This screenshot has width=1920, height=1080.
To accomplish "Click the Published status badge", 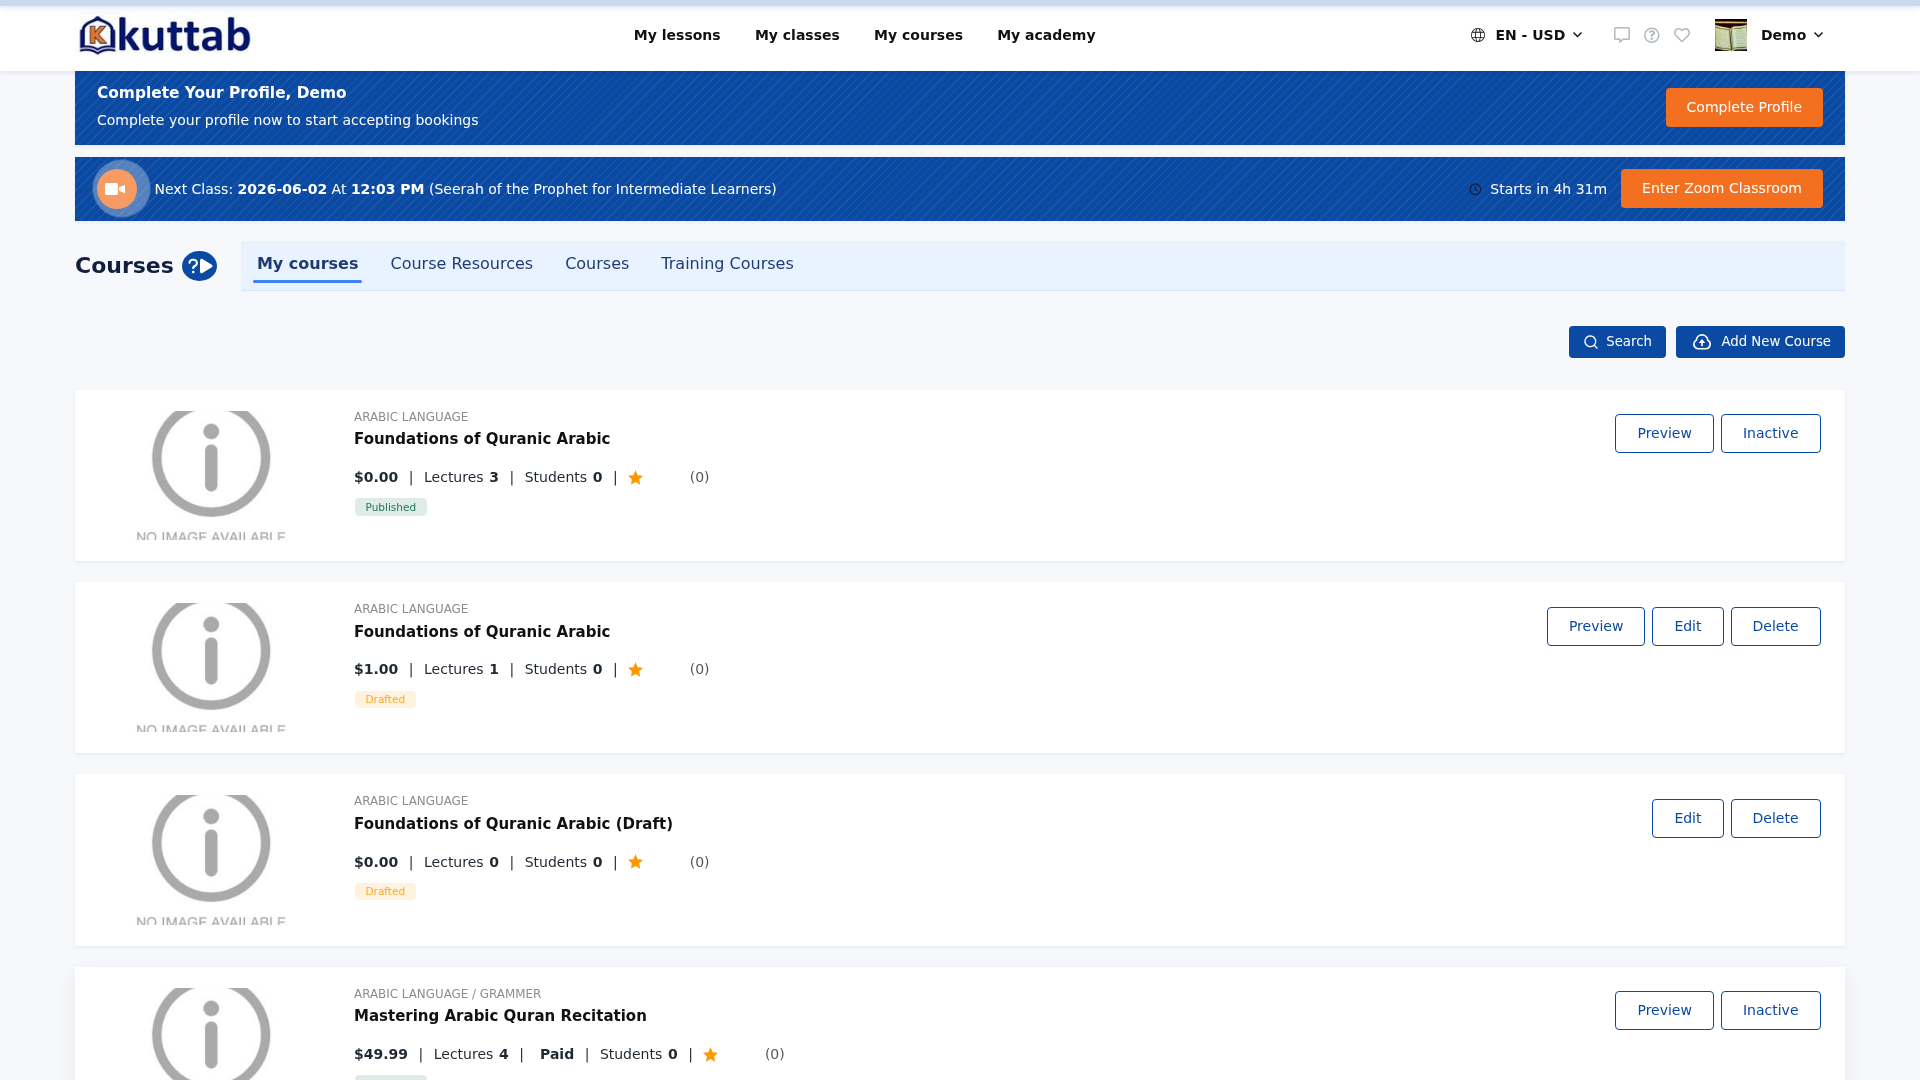I will [x=391, y=508].
